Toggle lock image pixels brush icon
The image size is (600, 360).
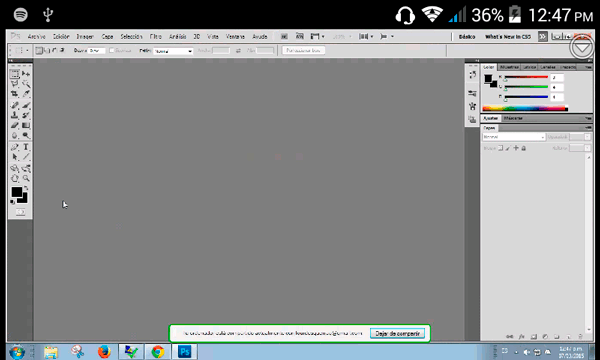(508, 148)
